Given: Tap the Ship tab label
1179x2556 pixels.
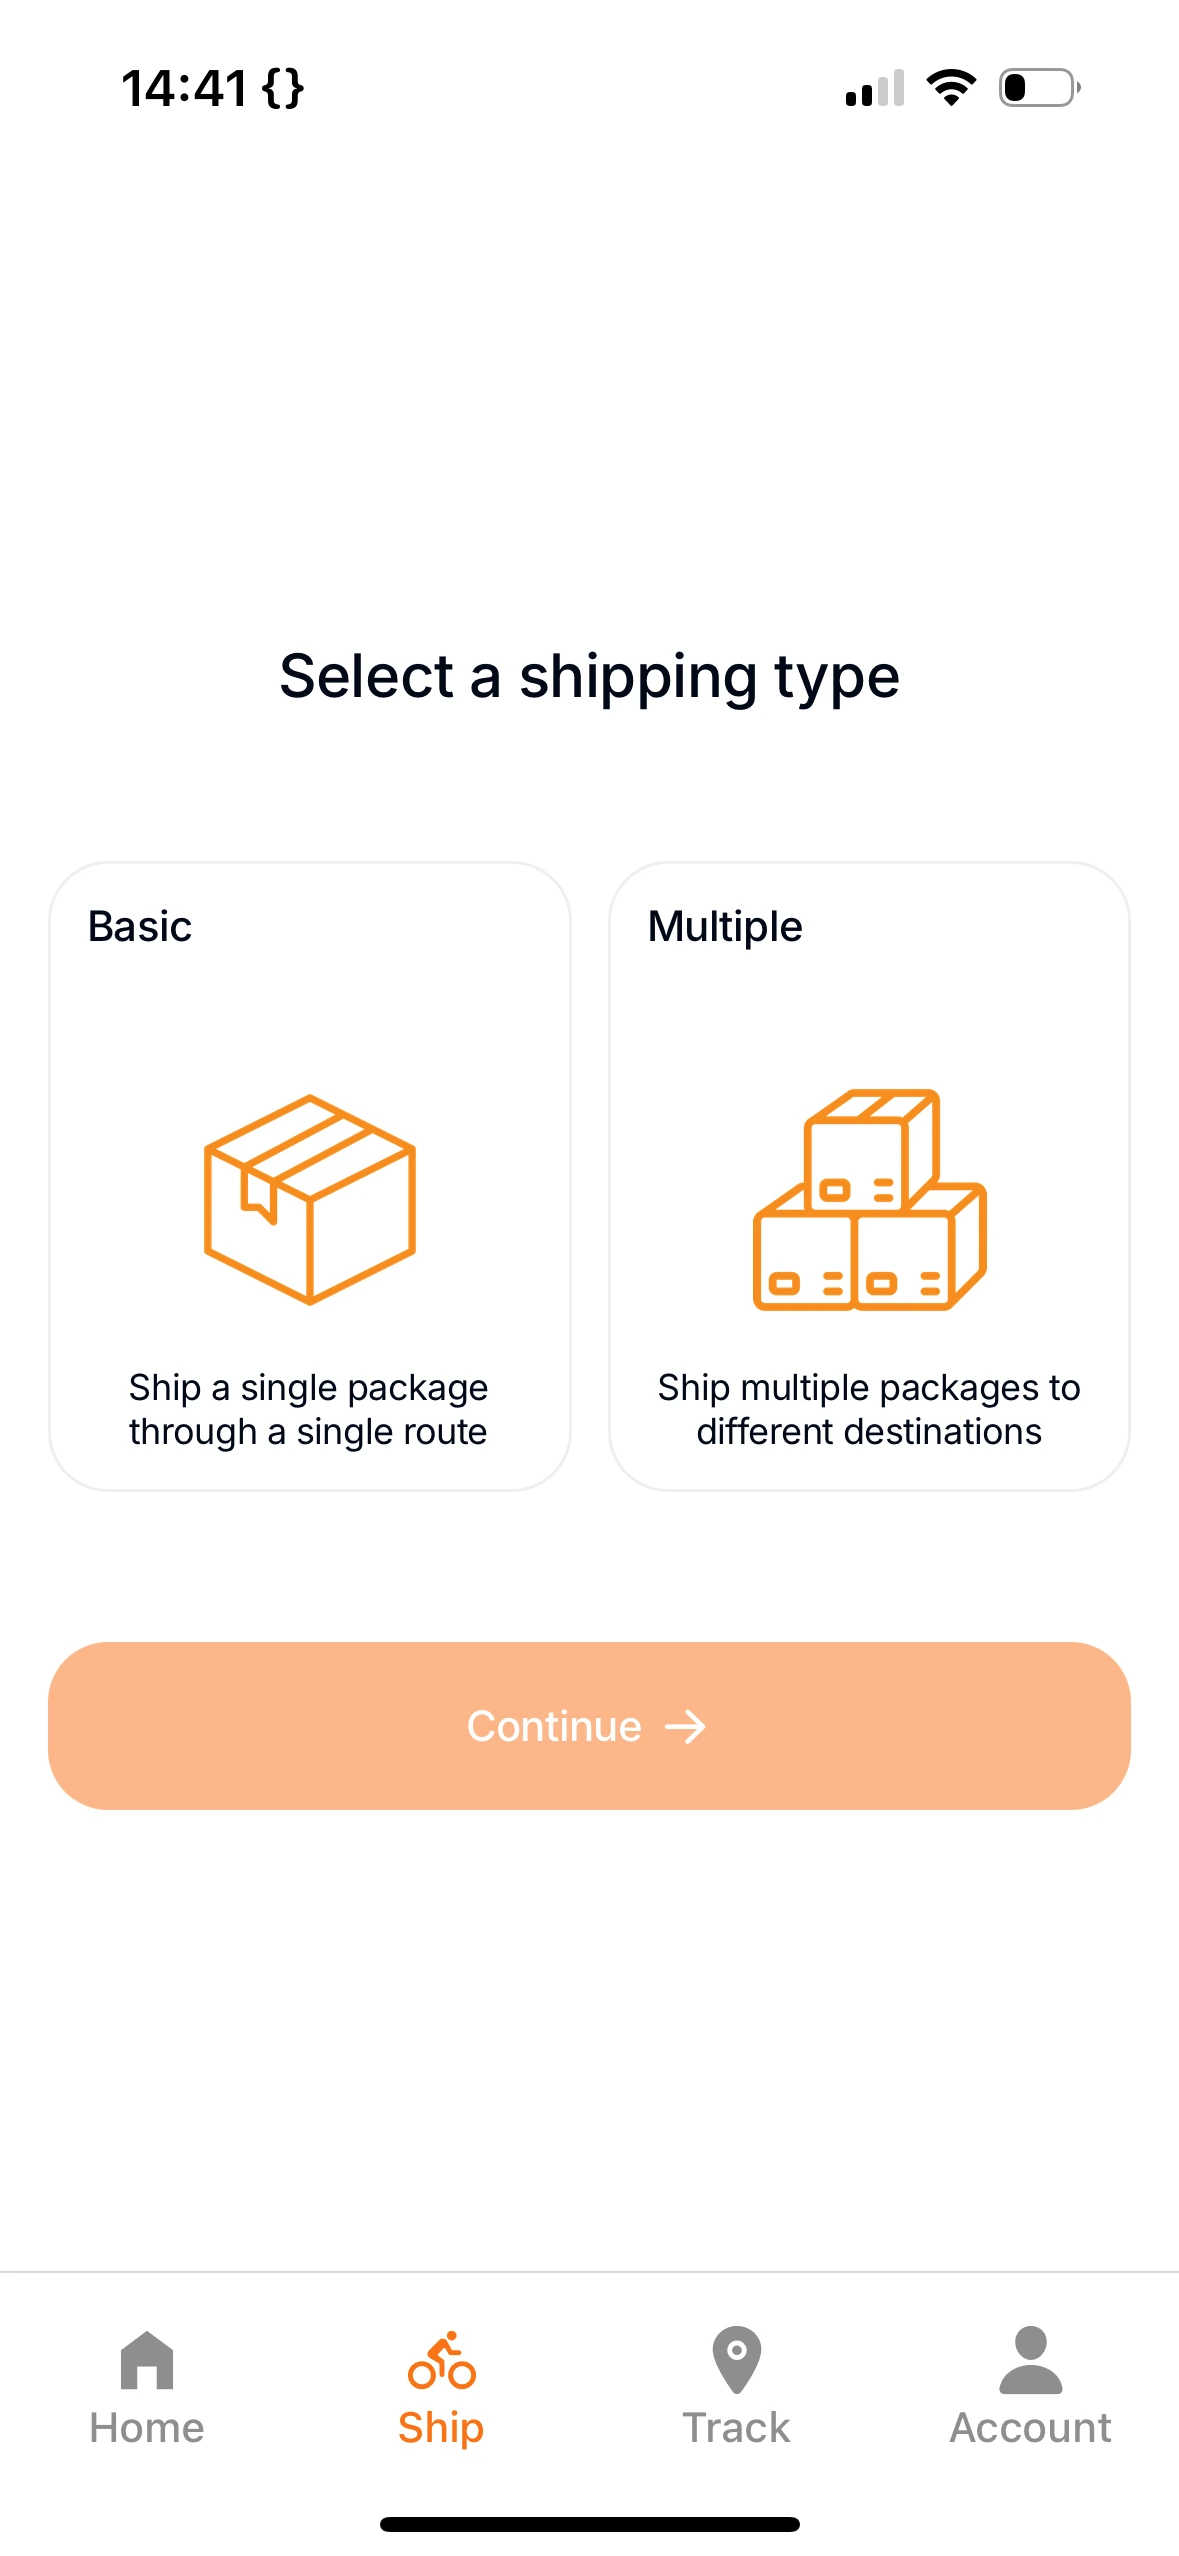Looking at the screenshot, I should click(x=441, y=2428).
